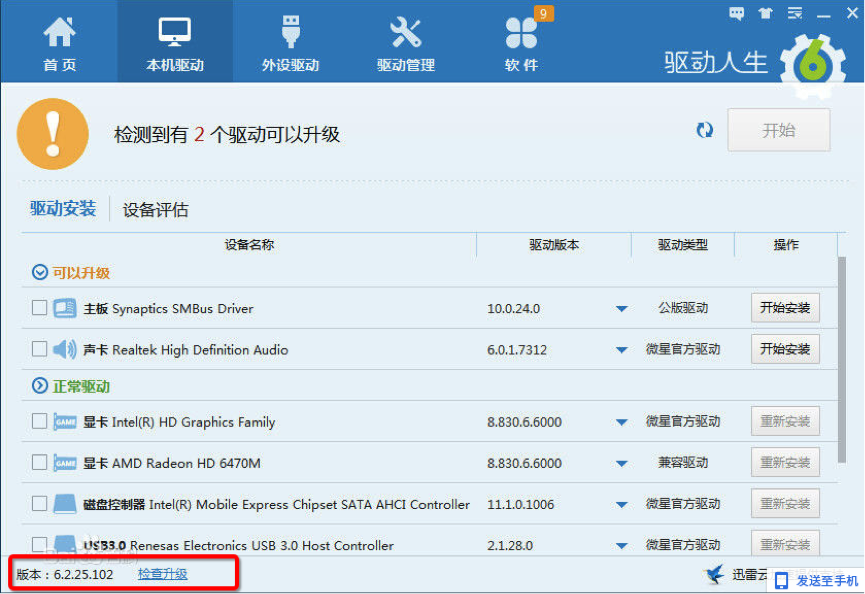The width and height of the screenshot is (865, 594).
Task: Open the 外设驱动 USB device icon
Action: [290, 32]
